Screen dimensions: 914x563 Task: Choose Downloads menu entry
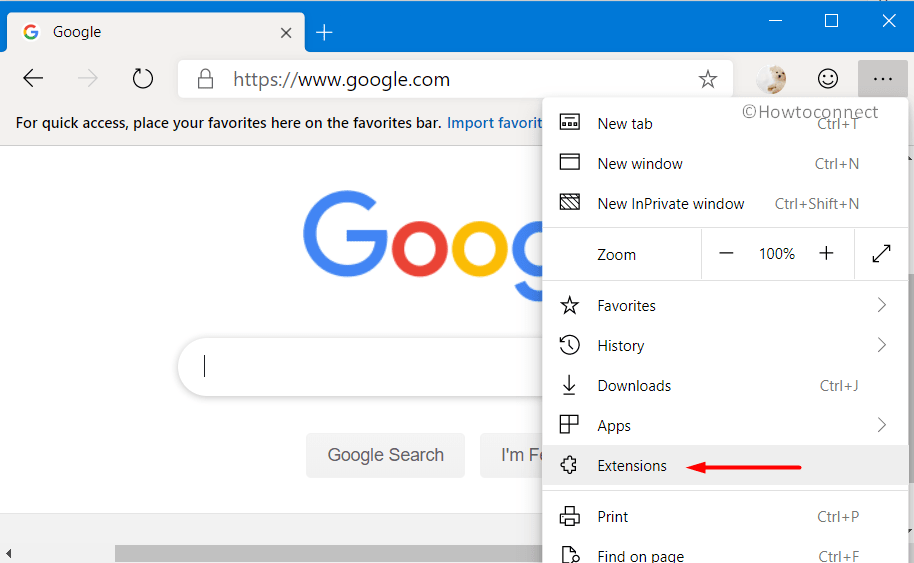click(725, 386)
